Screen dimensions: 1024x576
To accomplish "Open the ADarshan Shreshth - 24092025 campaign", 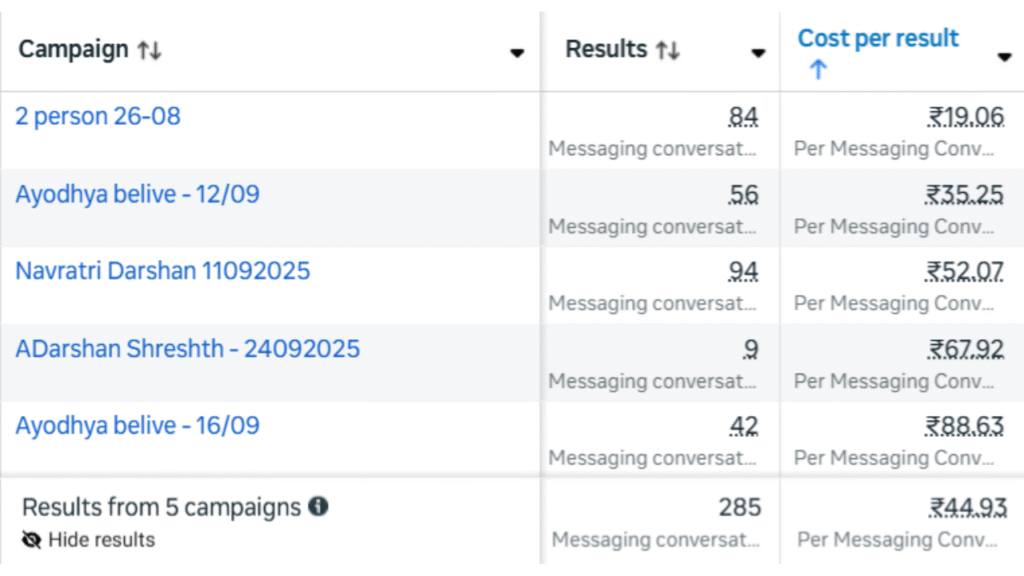I will pyautogui.click(x=187, y=349).
